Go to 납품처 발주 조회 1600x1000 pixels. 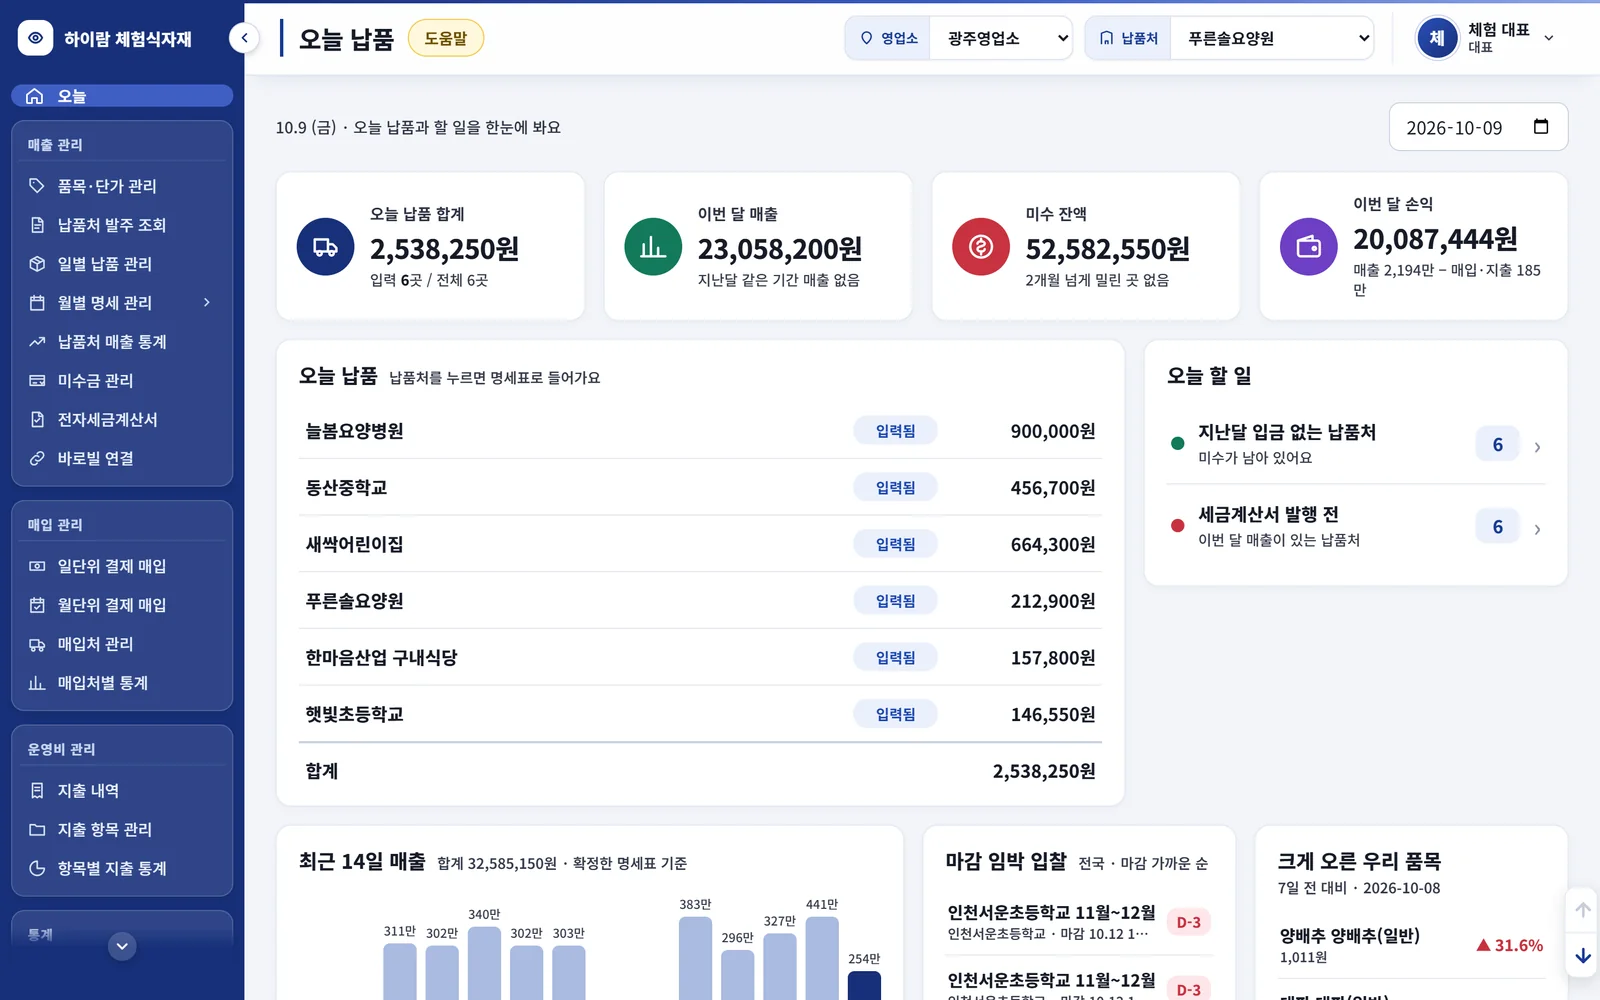[122, 225]
